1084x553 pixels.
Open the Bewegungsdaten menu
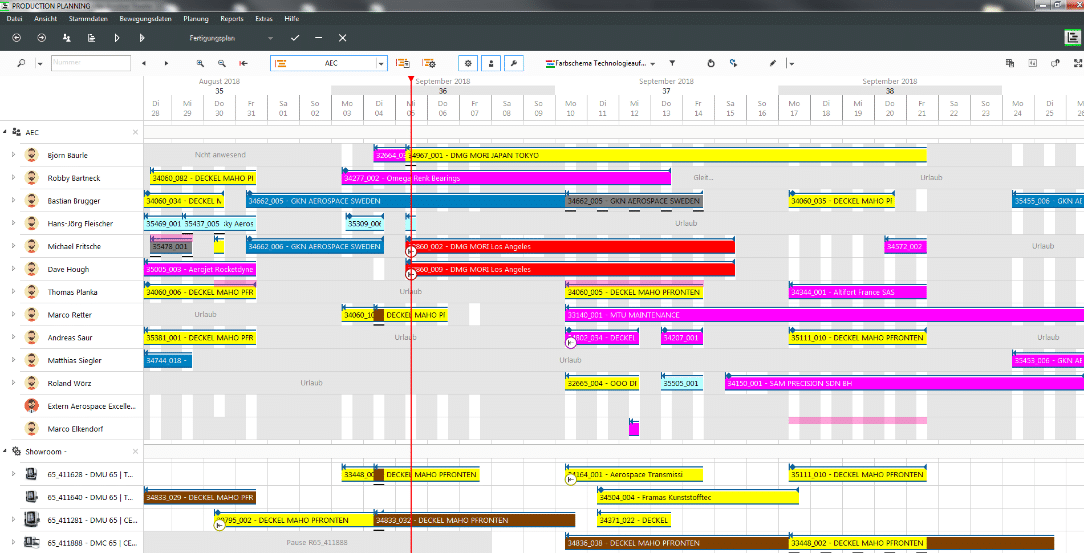145,19
